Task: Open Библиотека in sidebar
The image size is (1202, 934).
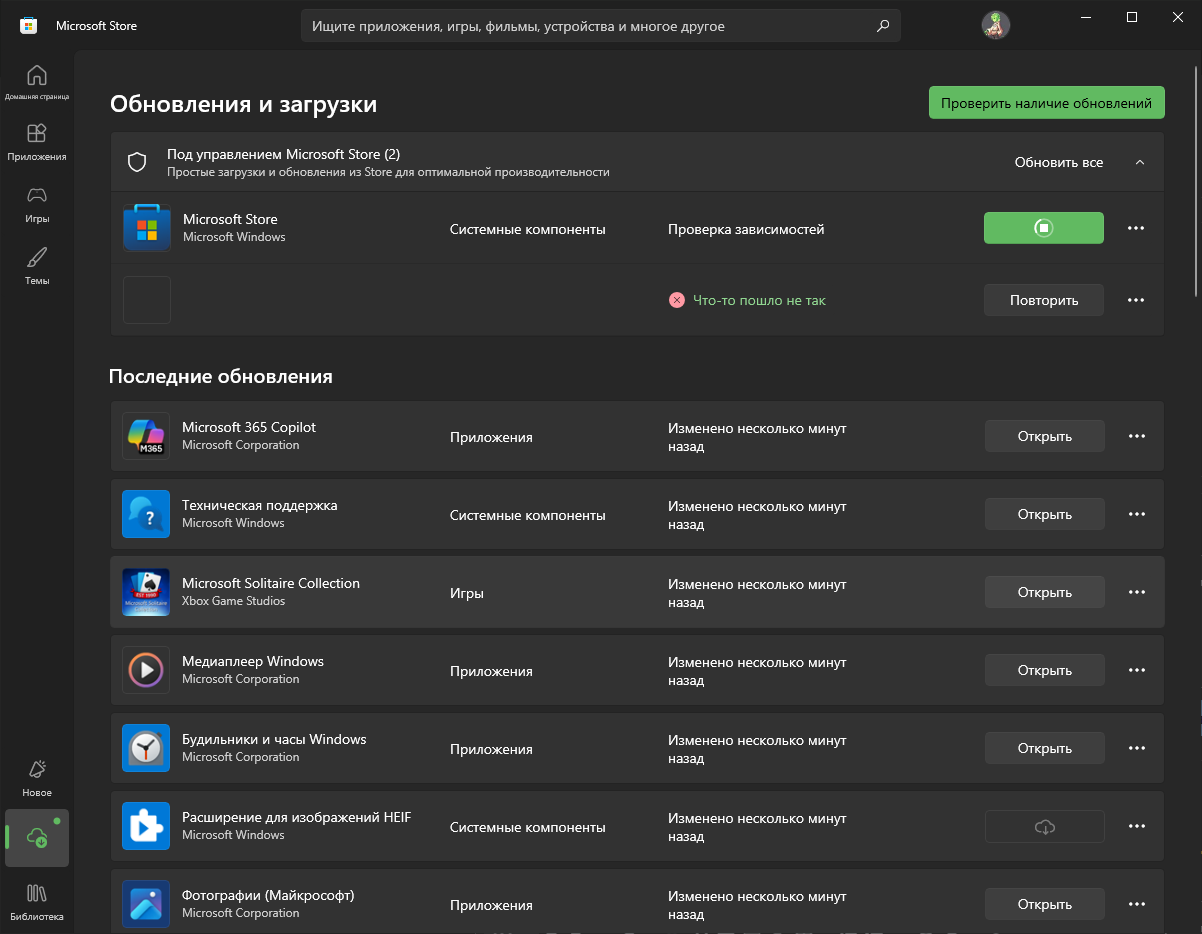Action: tap(37, 901)
